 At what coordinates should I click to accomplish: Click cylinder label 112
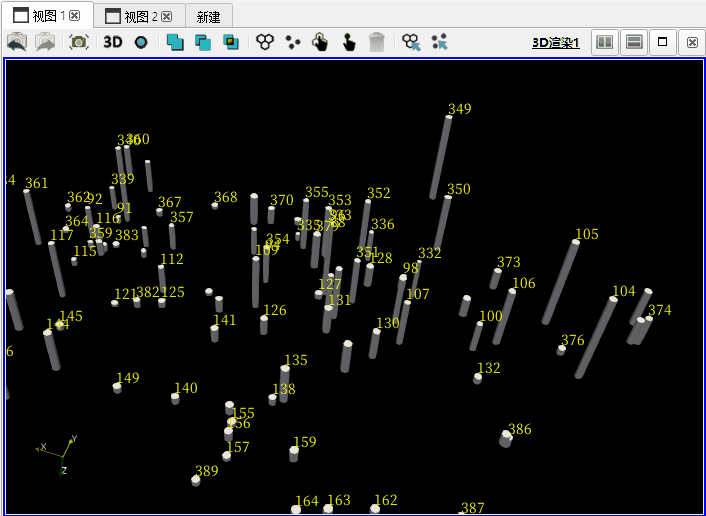pyautogui.click(x=172, y=259)
